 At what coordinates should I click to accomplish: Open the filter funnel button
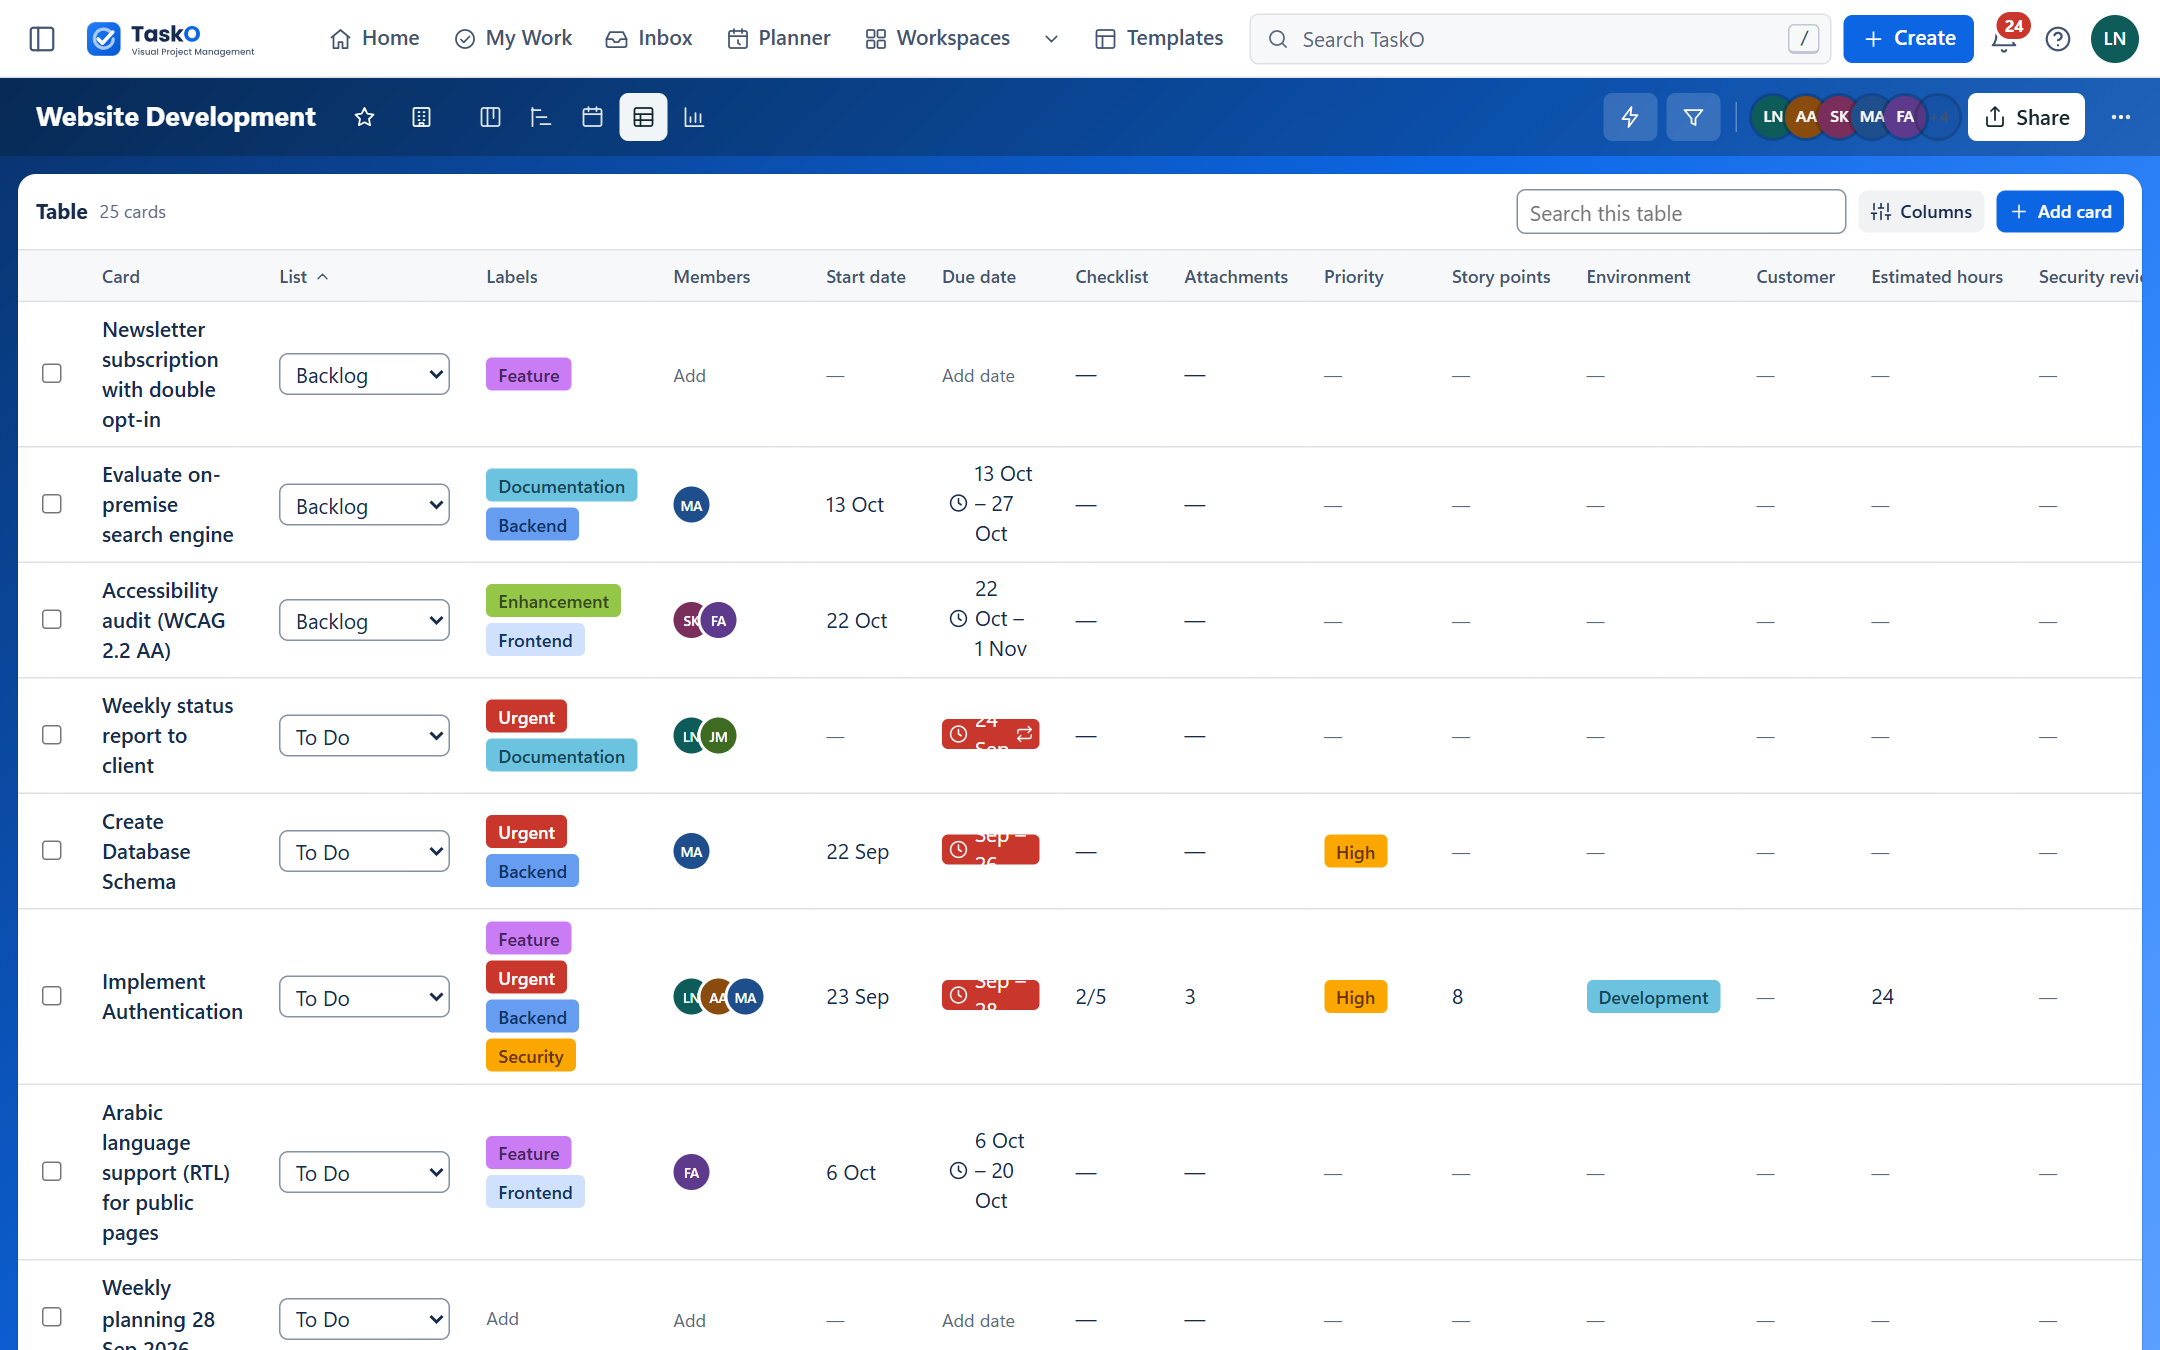(x=1693, y=117)
